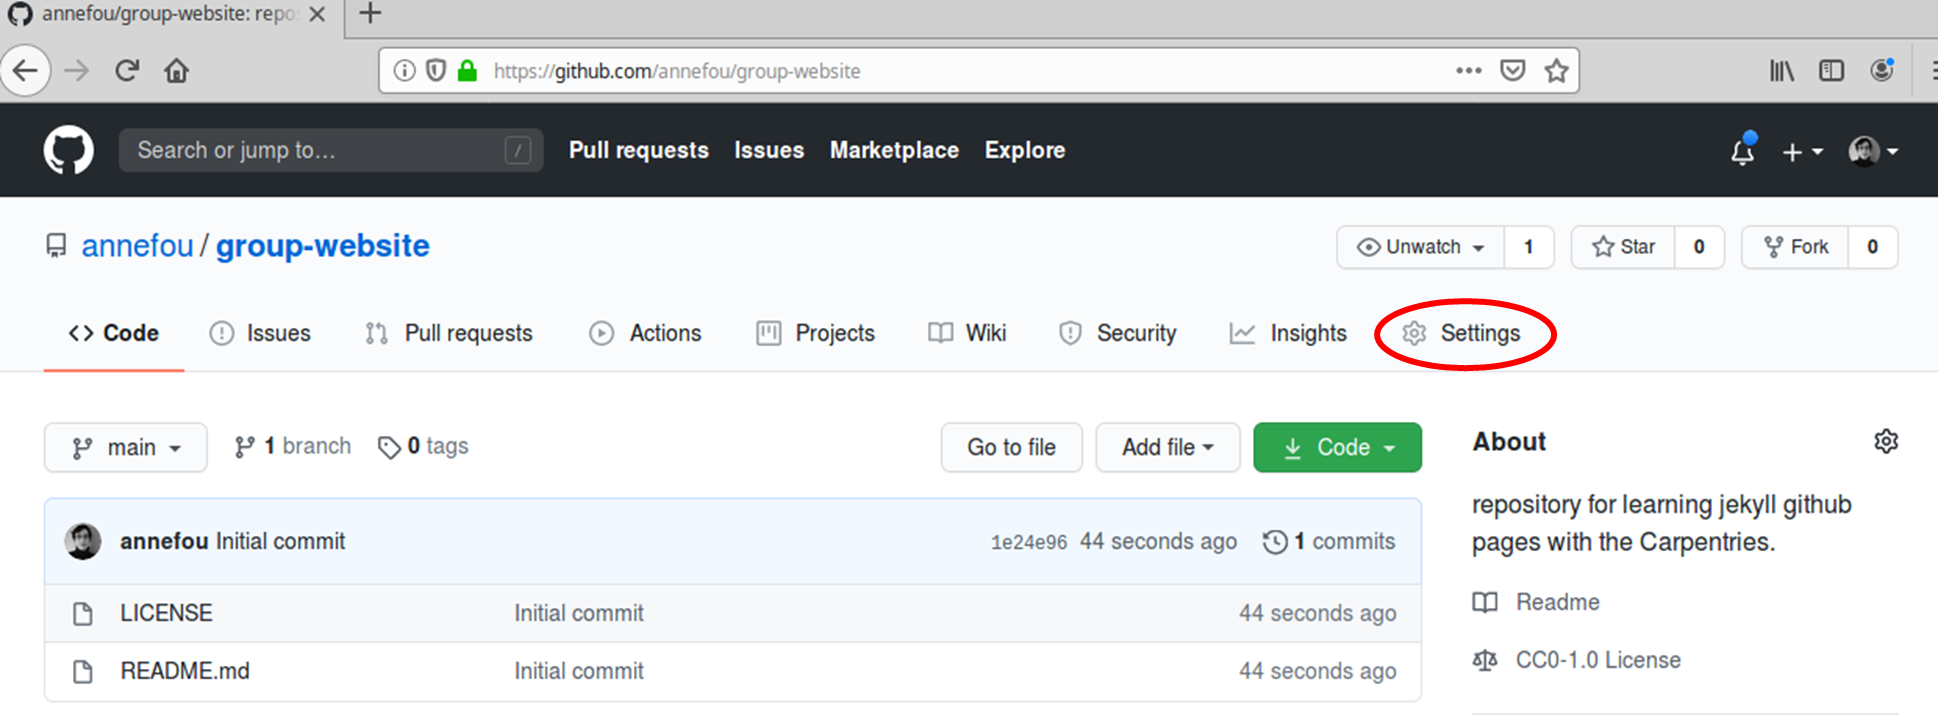View the 0 tags link
The image size is (1938, 718).
[x=423, y=446]
